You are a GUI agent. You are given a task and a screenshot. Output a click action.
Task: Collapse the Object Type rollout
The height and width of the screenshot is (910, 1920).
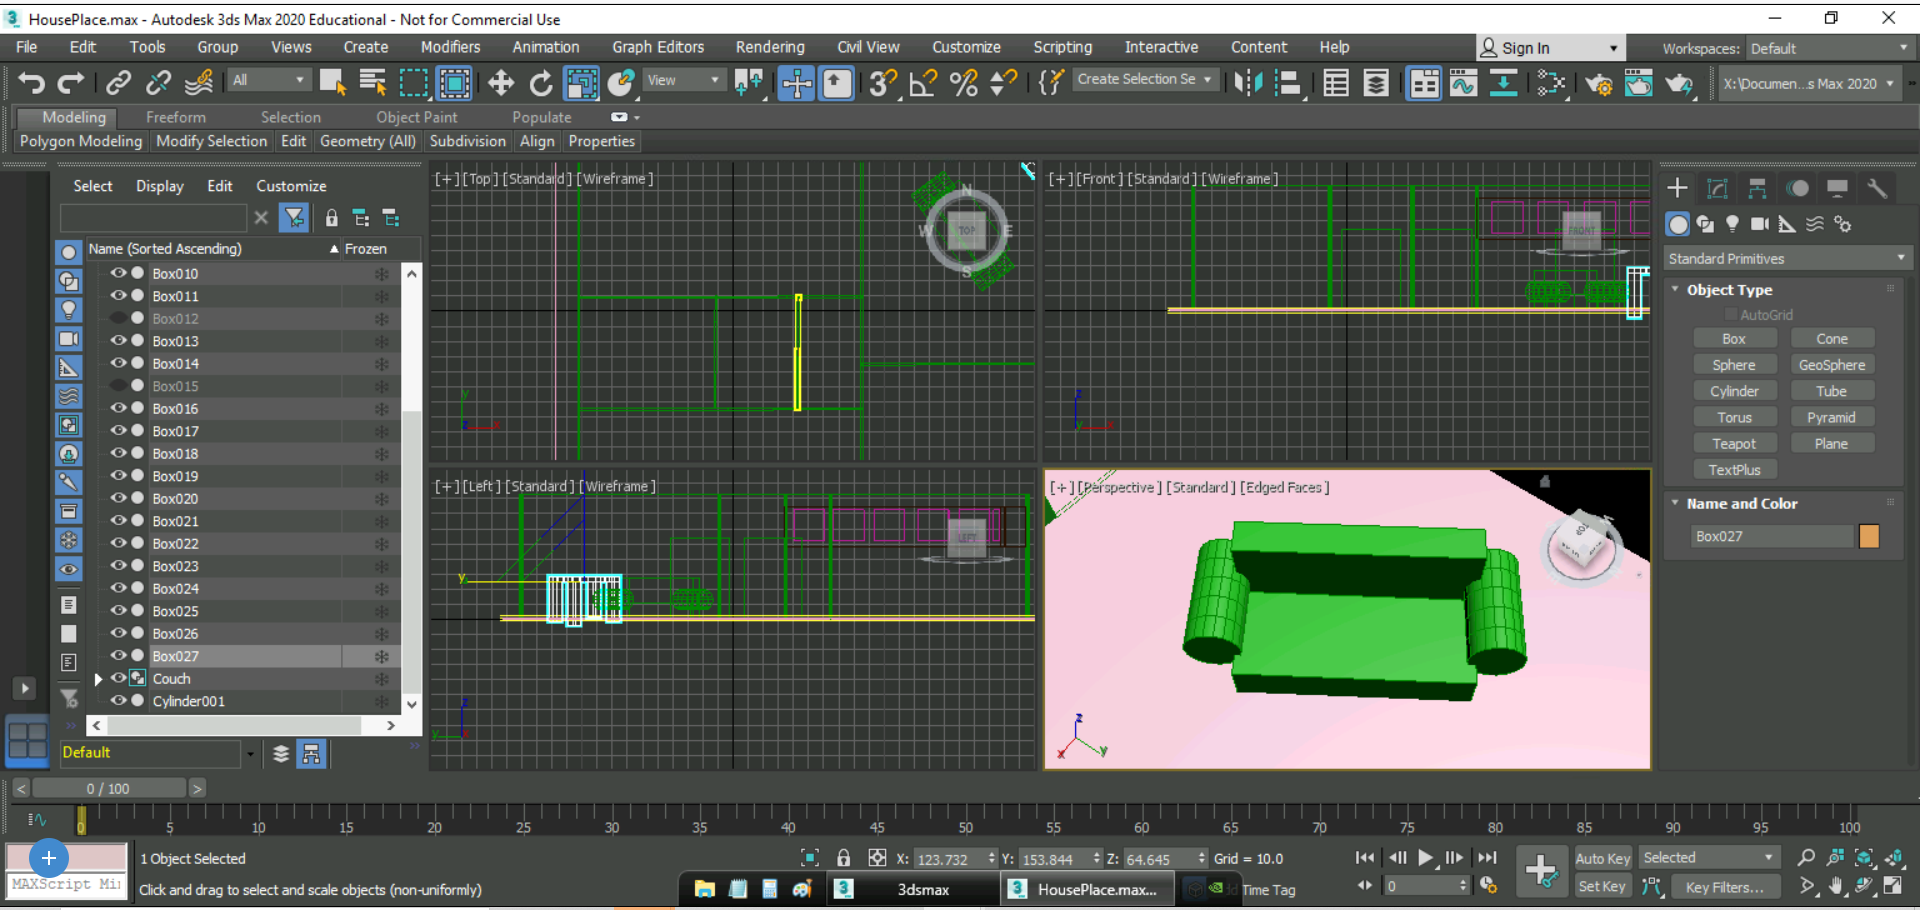(1676, 289)
